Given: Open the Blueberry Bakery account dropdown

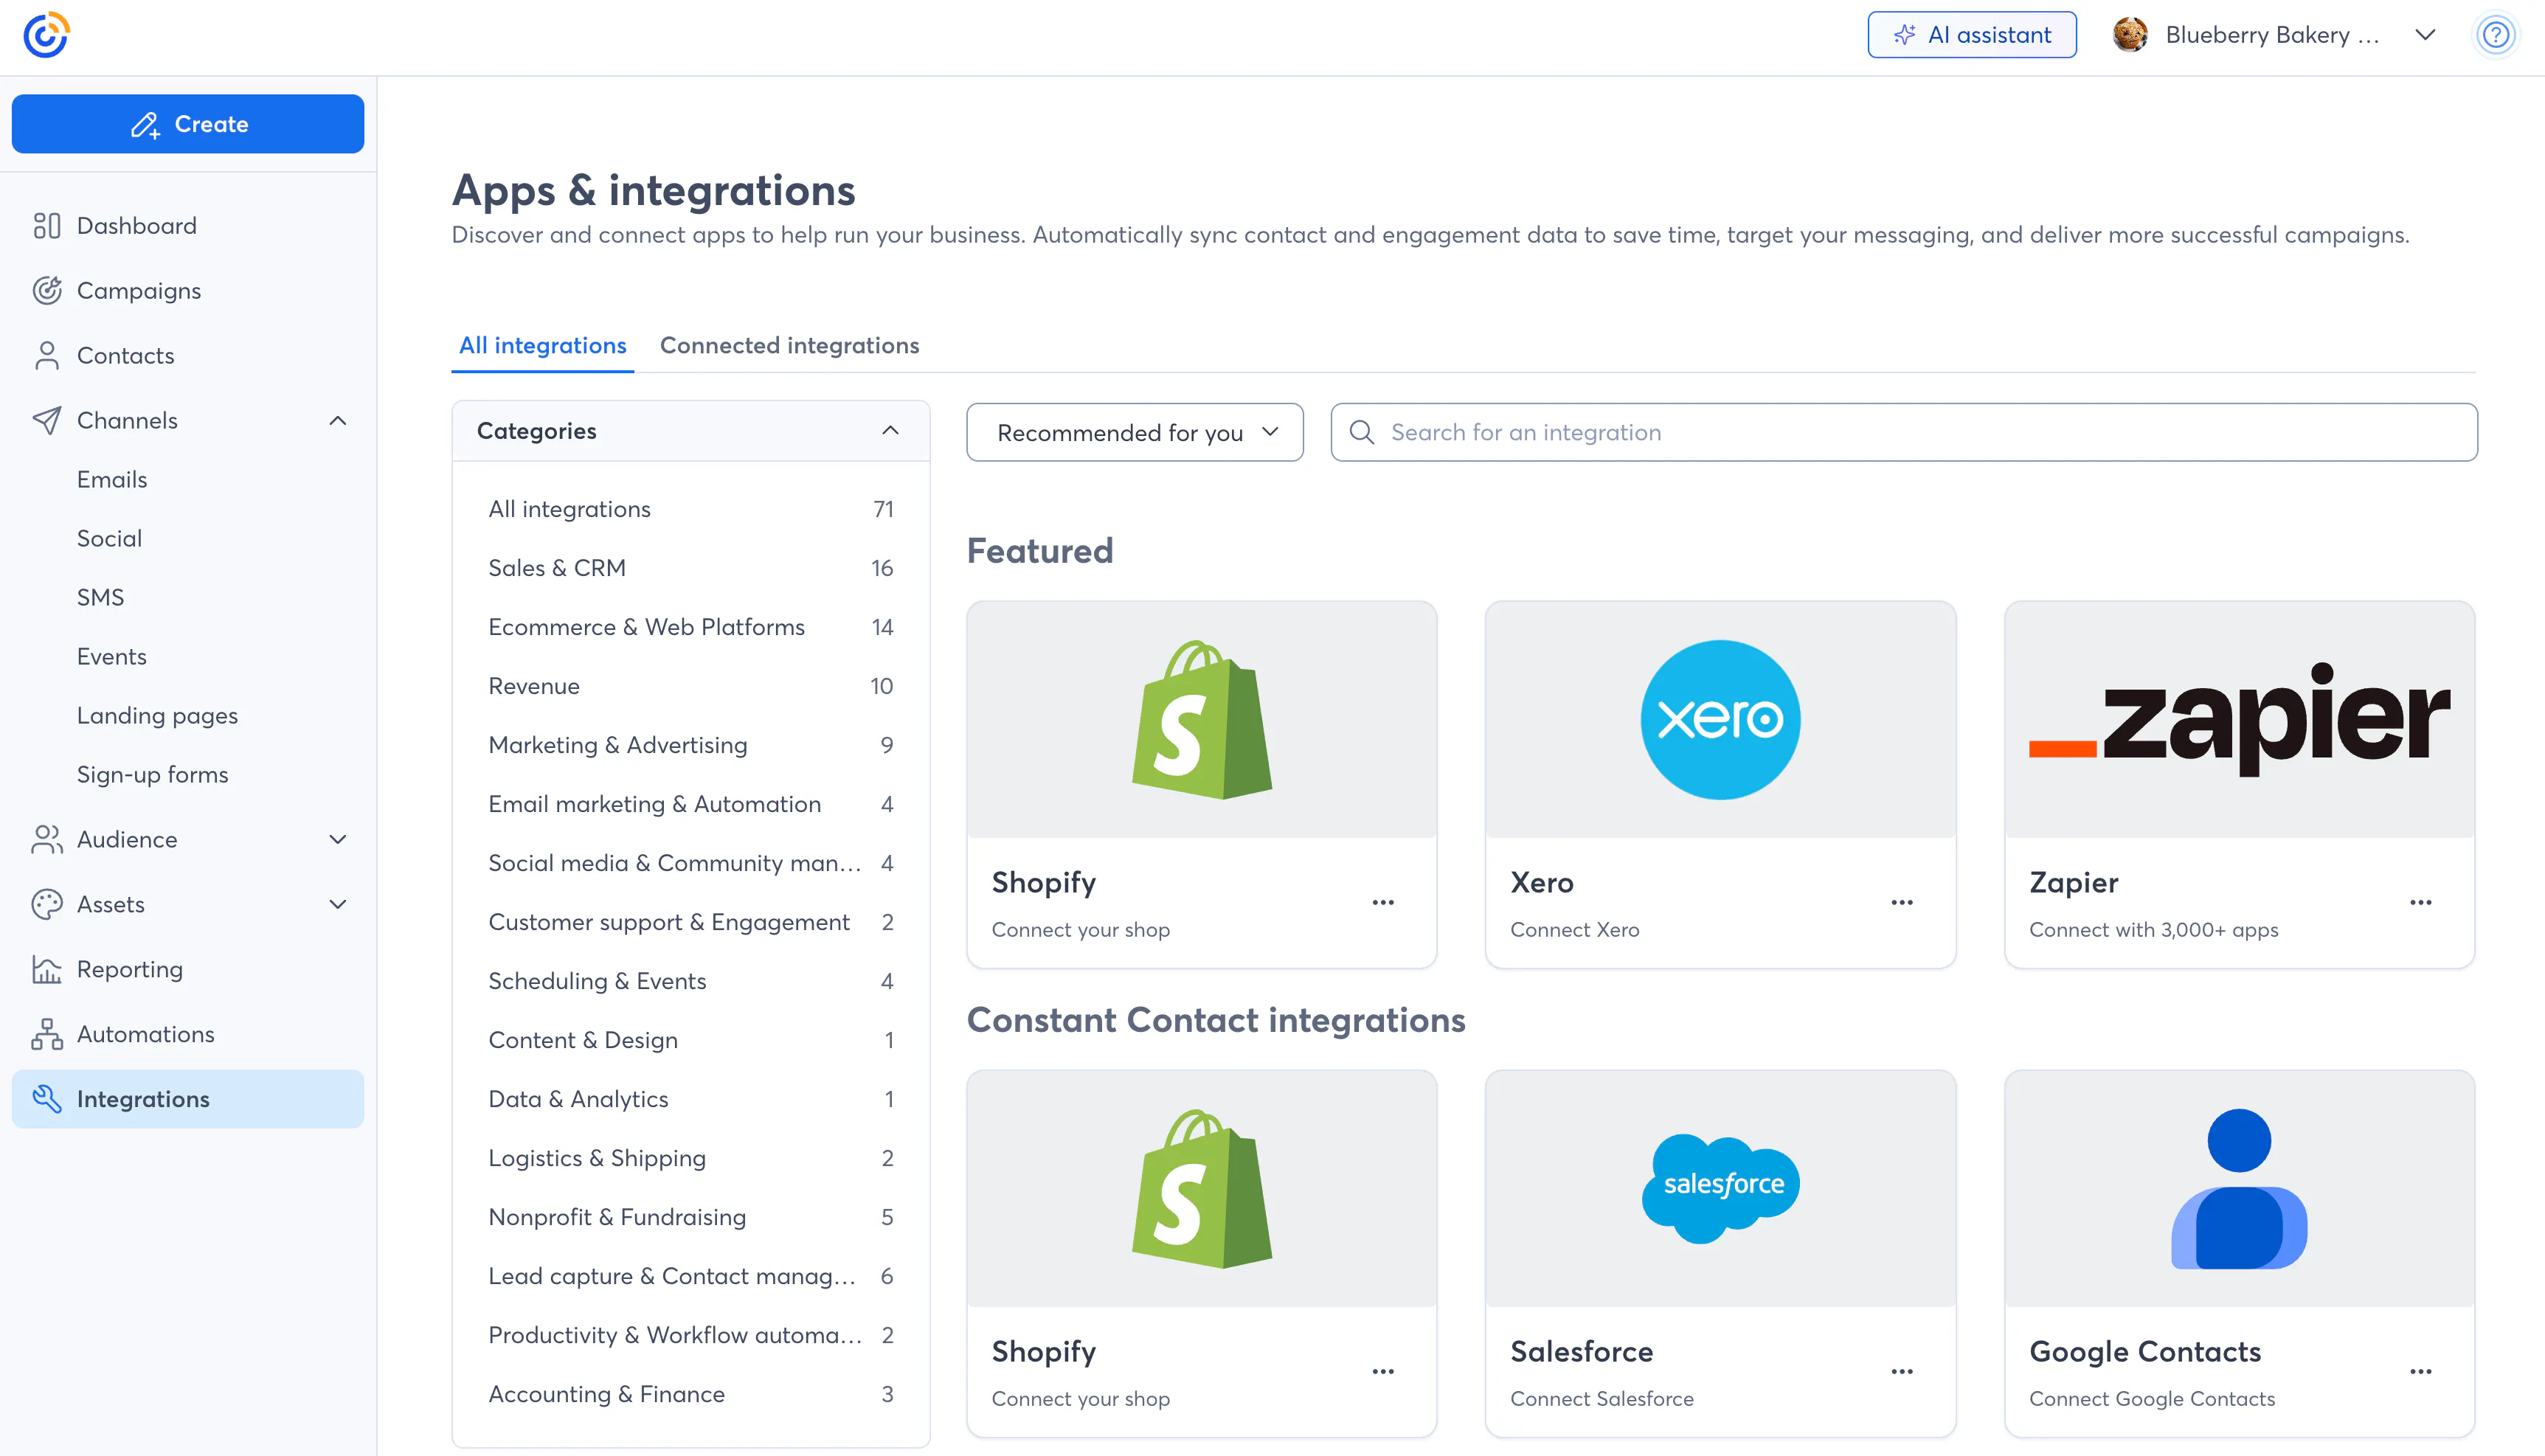Looking at the screenshot, I should [2424, 35].
